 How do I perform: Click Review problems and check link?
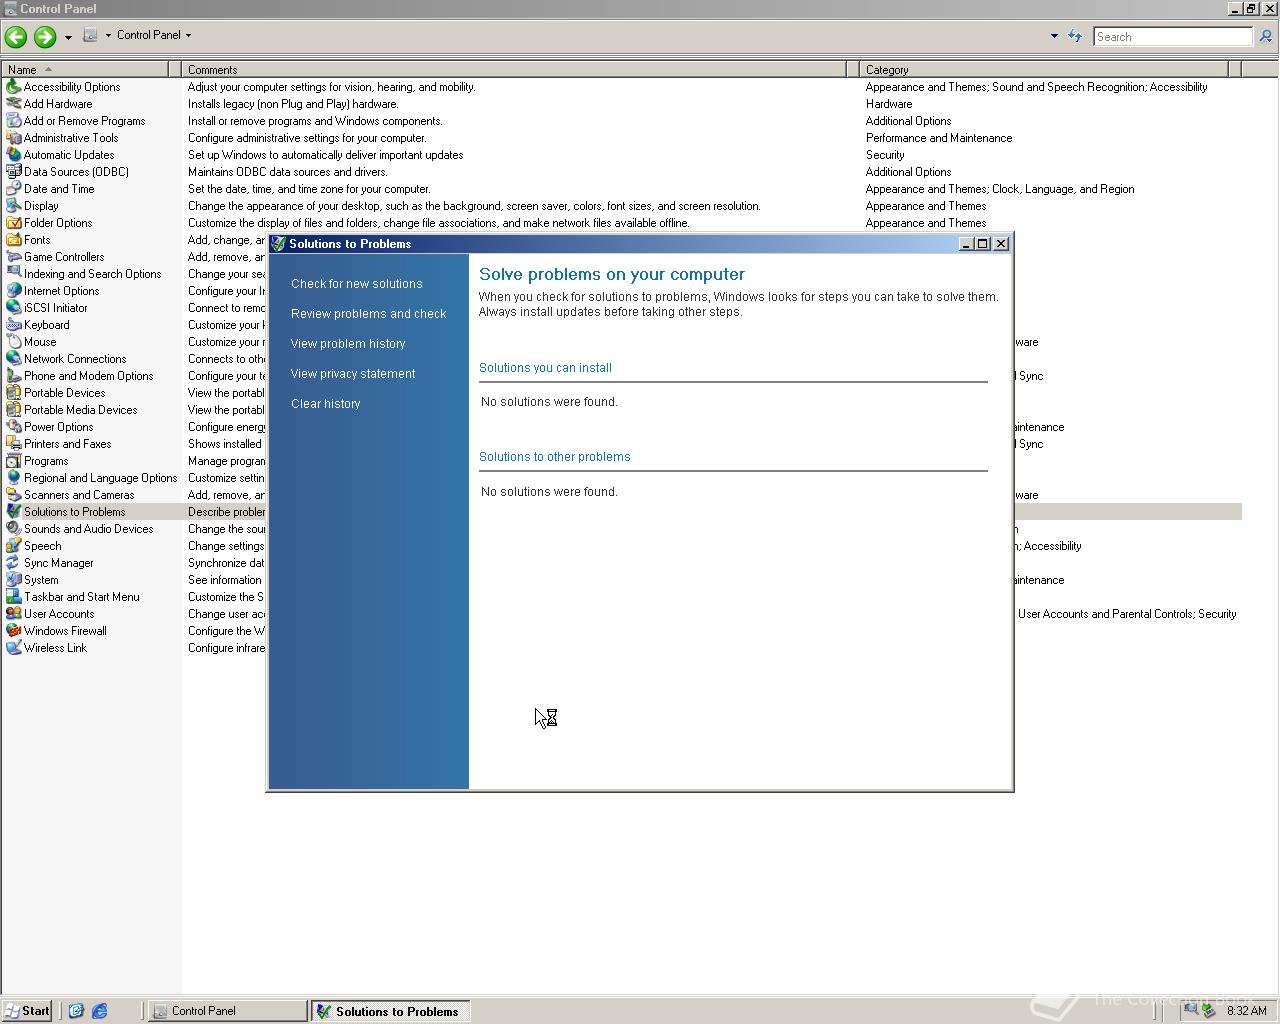click(368, 314)
